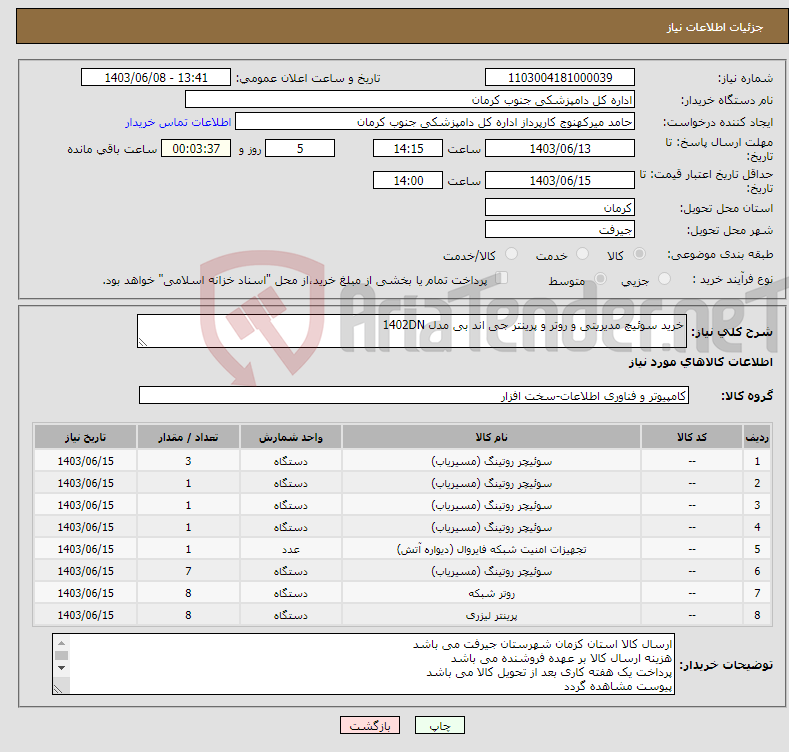Click unit عدد in row 5
This screenshot has height=752, width=789.
click(290, 549)
